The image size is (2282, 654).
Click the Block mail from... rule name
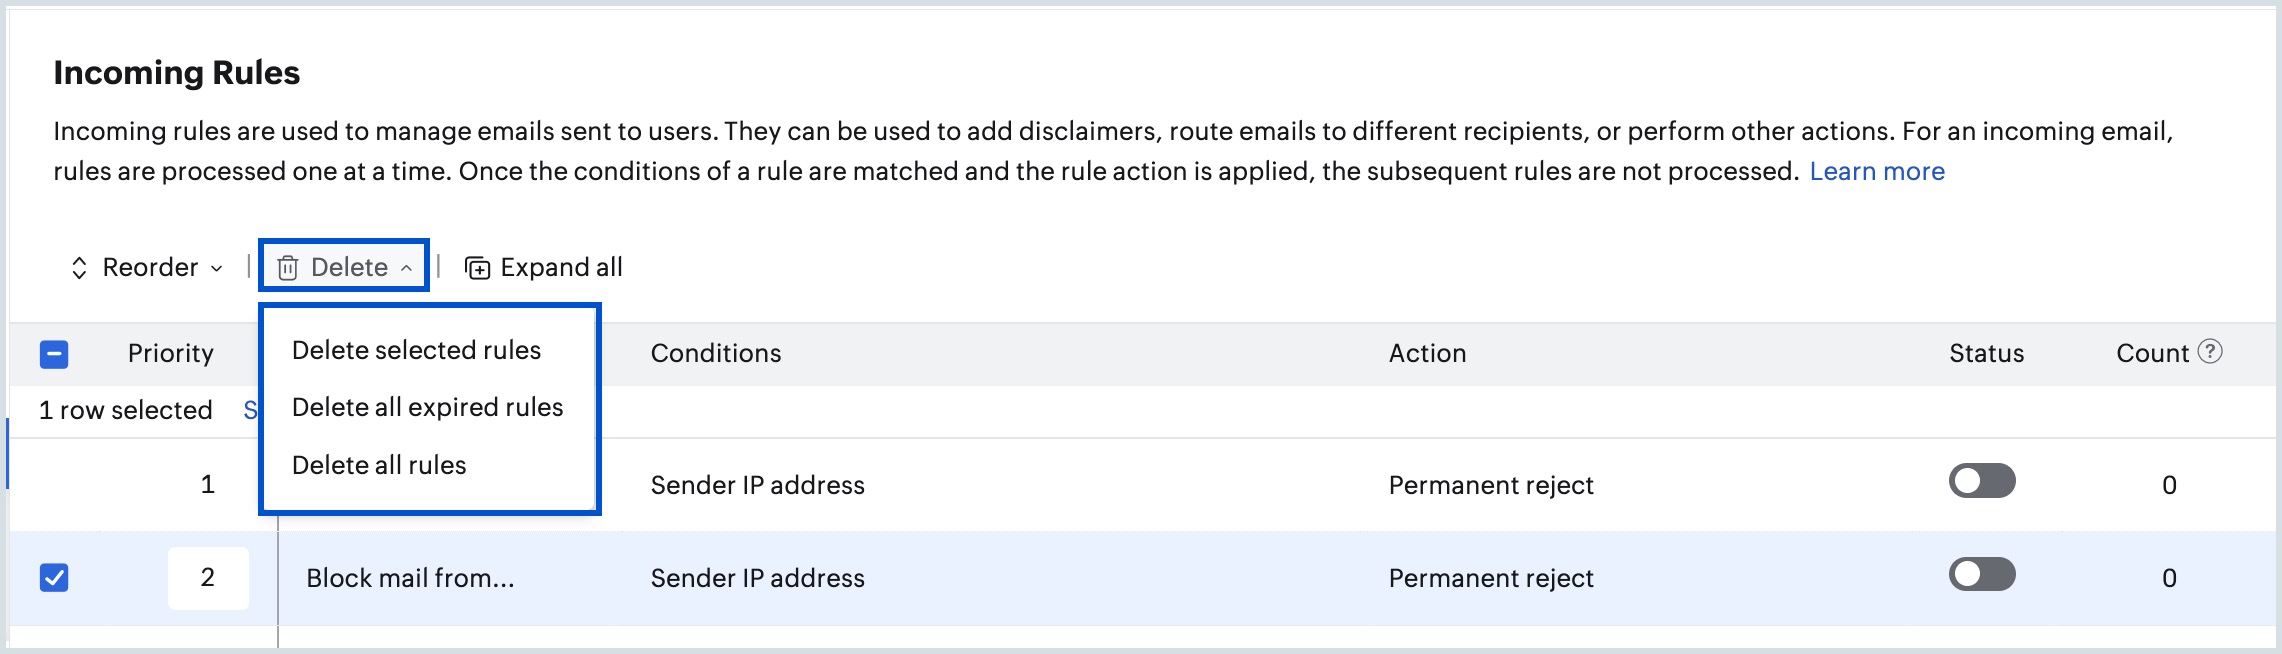coord(410,578)
